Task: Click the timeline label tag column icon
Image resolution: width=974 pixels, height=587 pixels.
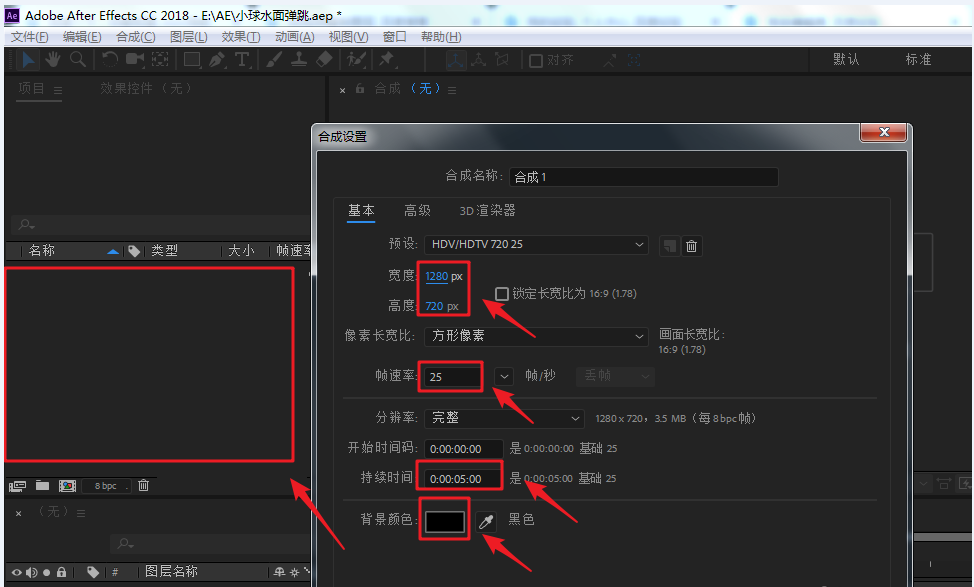Action: pyautogui.click(x=93, y=572)
